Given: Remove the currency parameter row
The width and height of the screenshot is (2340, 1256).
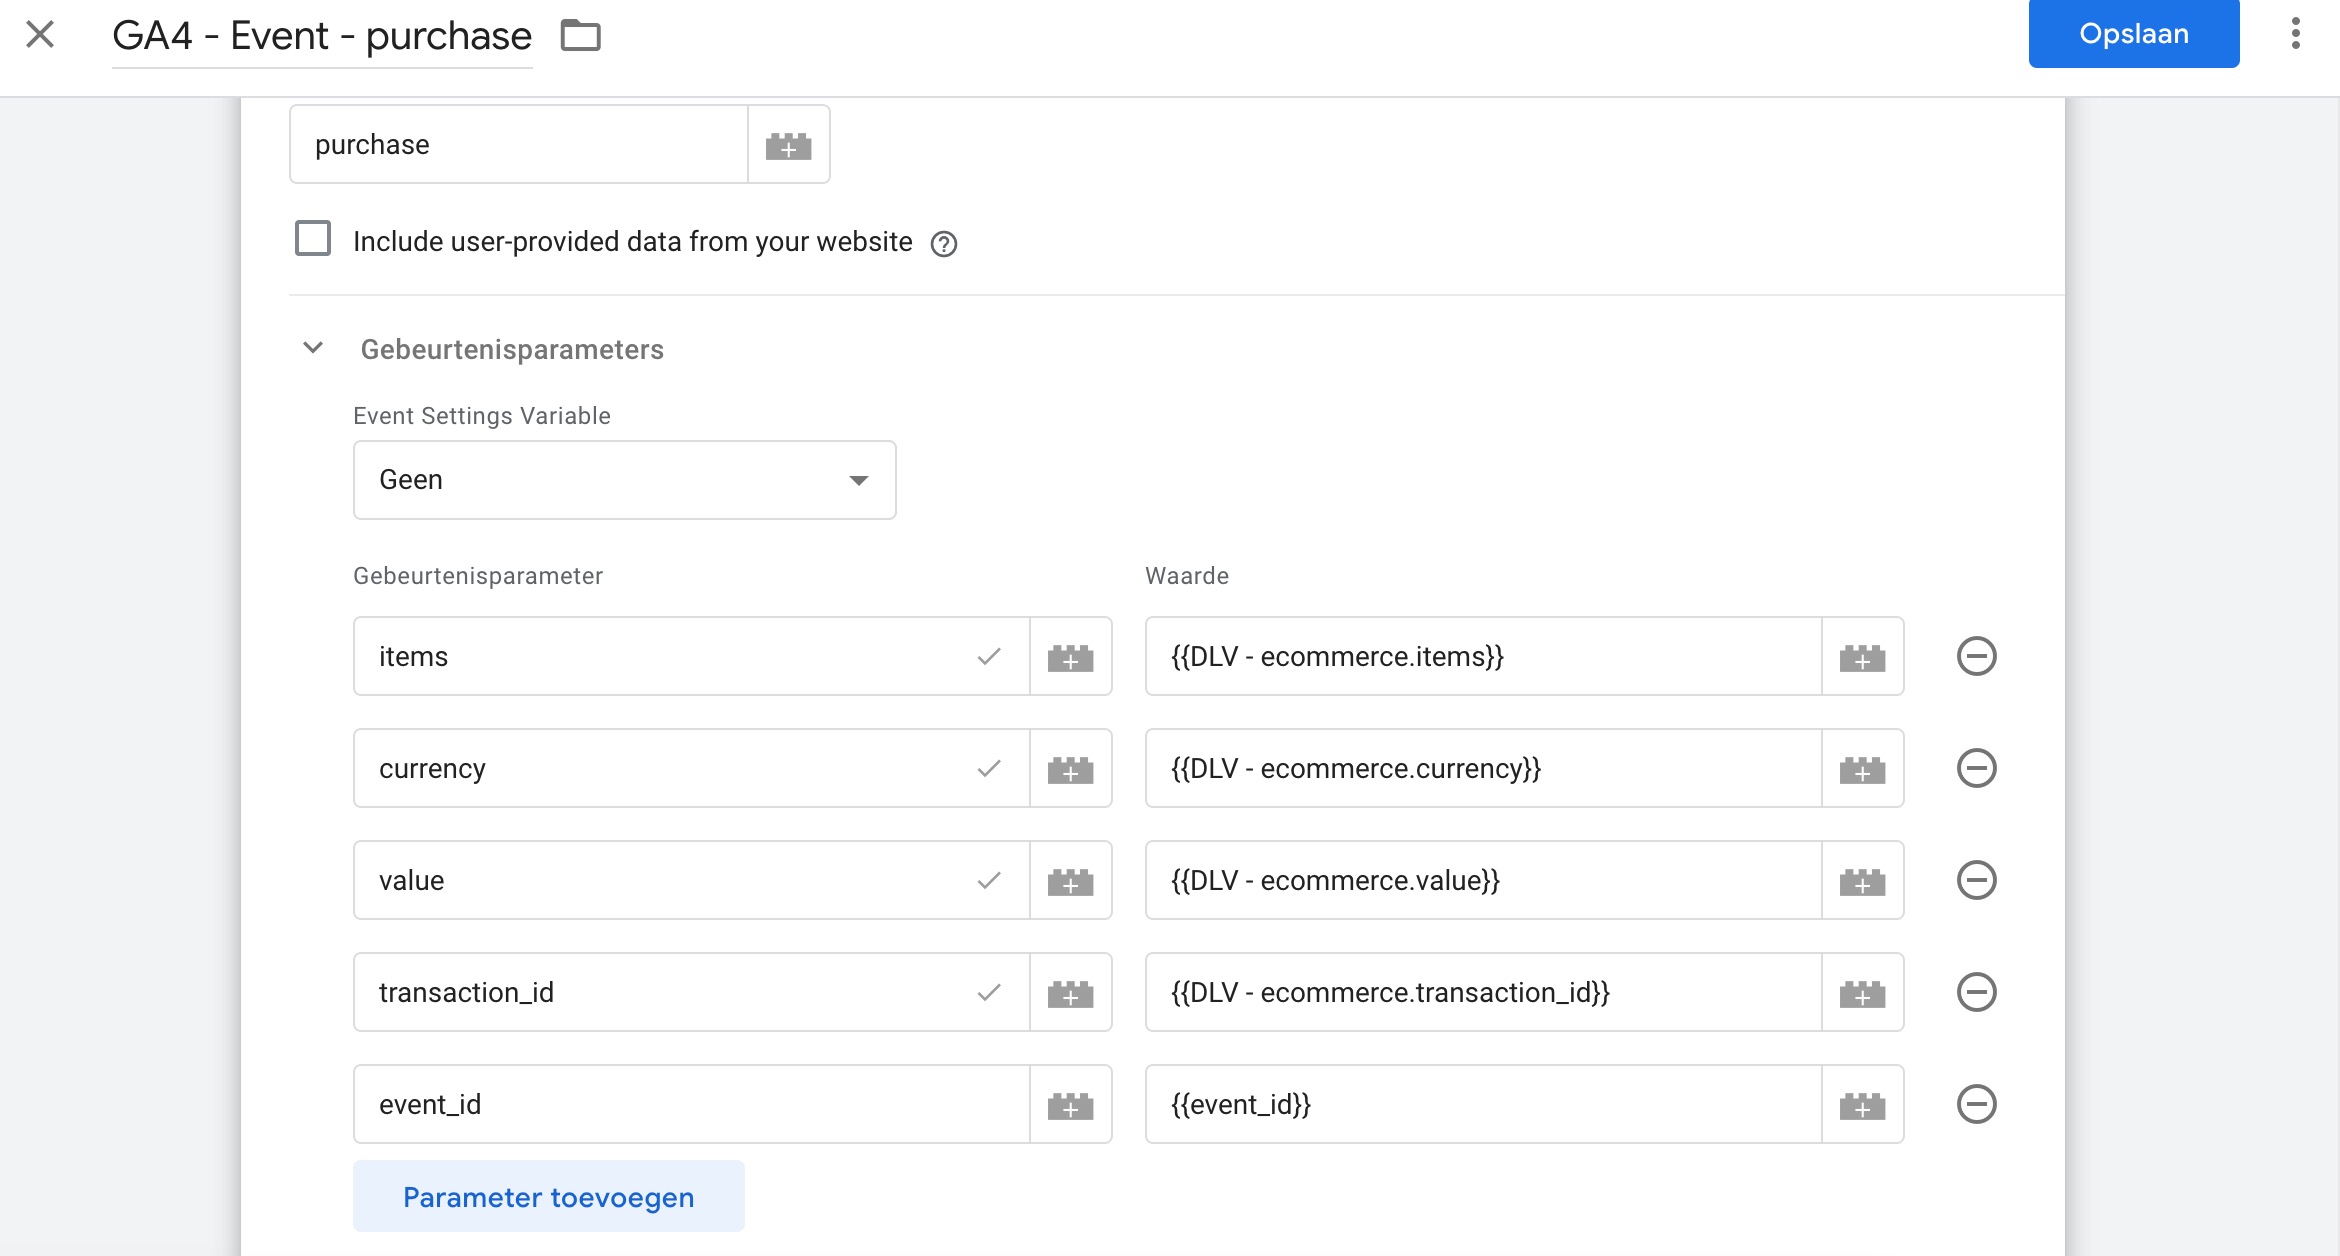Looking at the screenshot, I should pos(1976,768).
